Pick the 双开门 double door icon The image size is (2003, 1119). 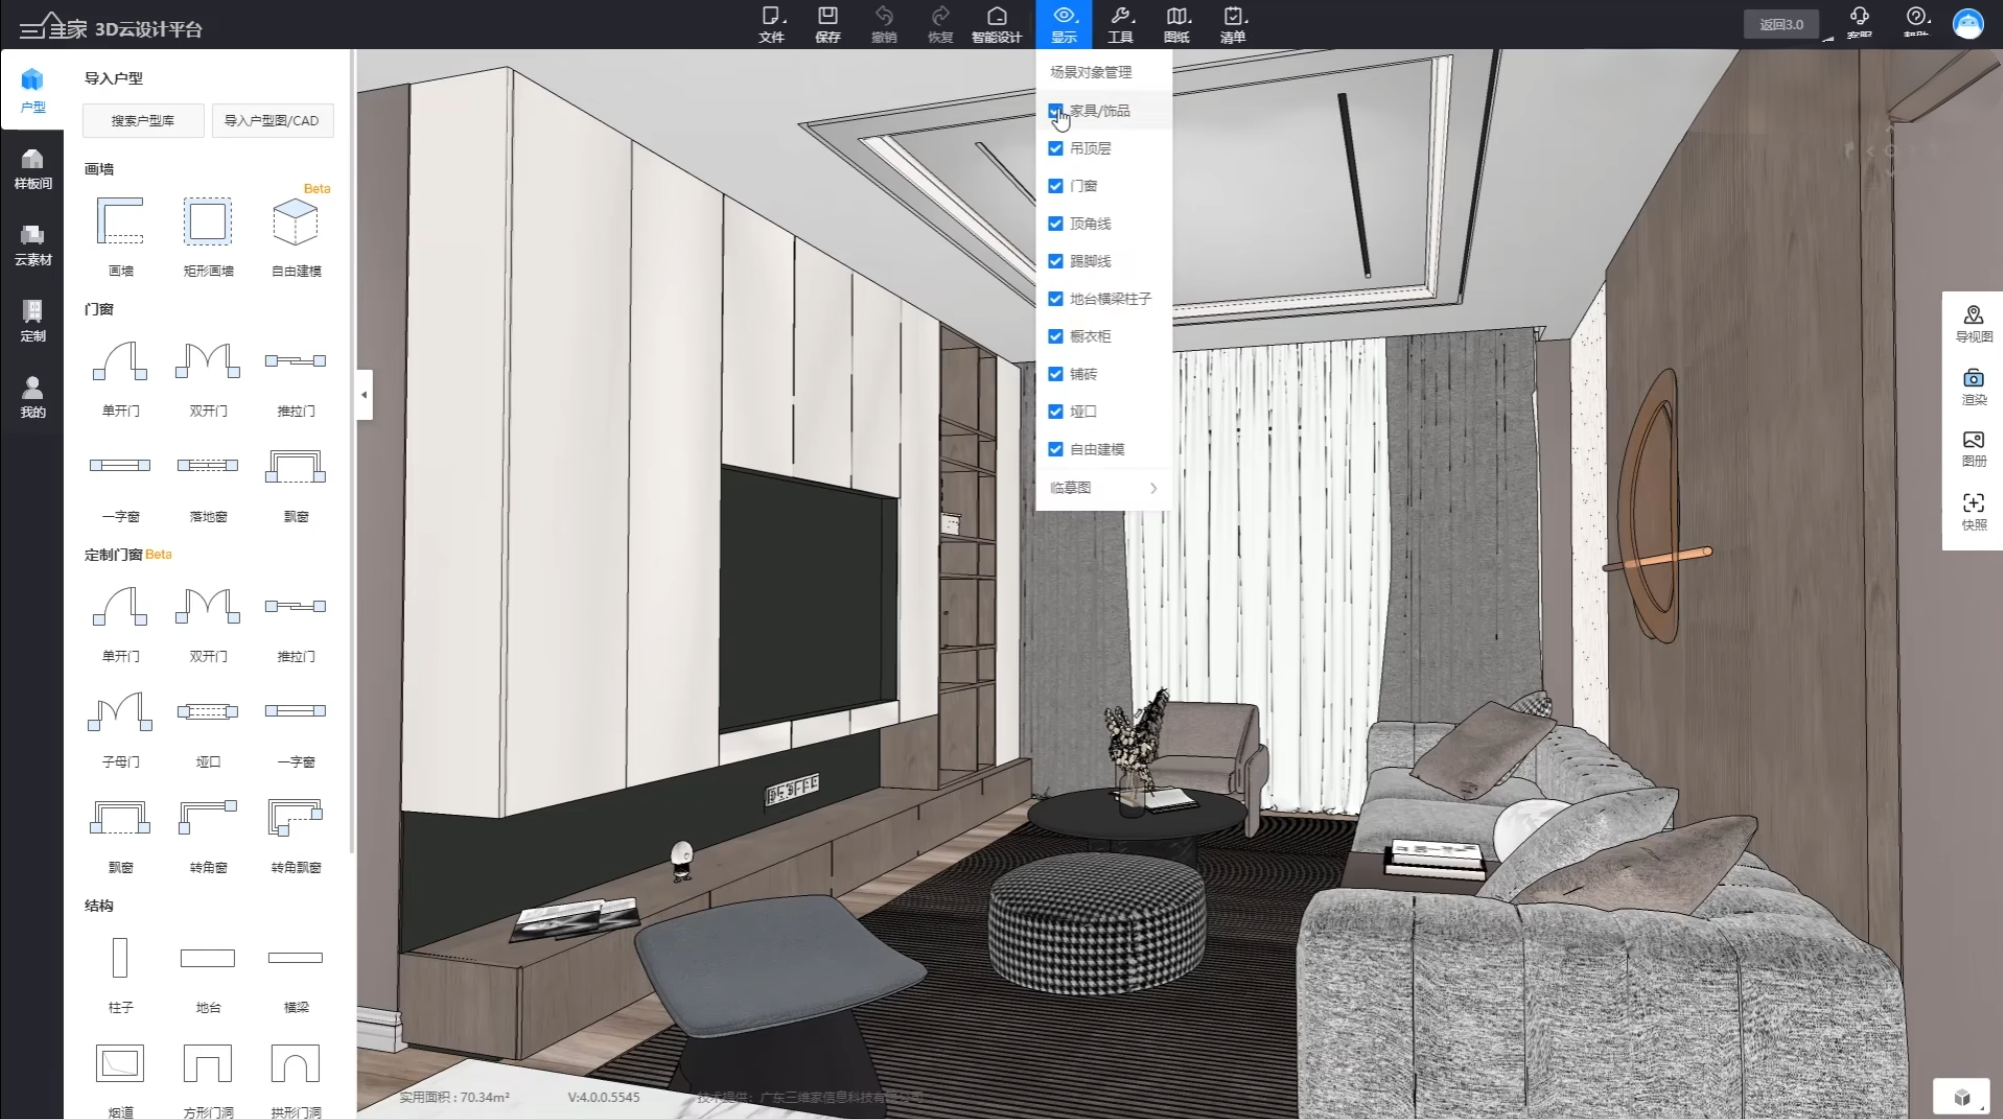coord(207,361)
